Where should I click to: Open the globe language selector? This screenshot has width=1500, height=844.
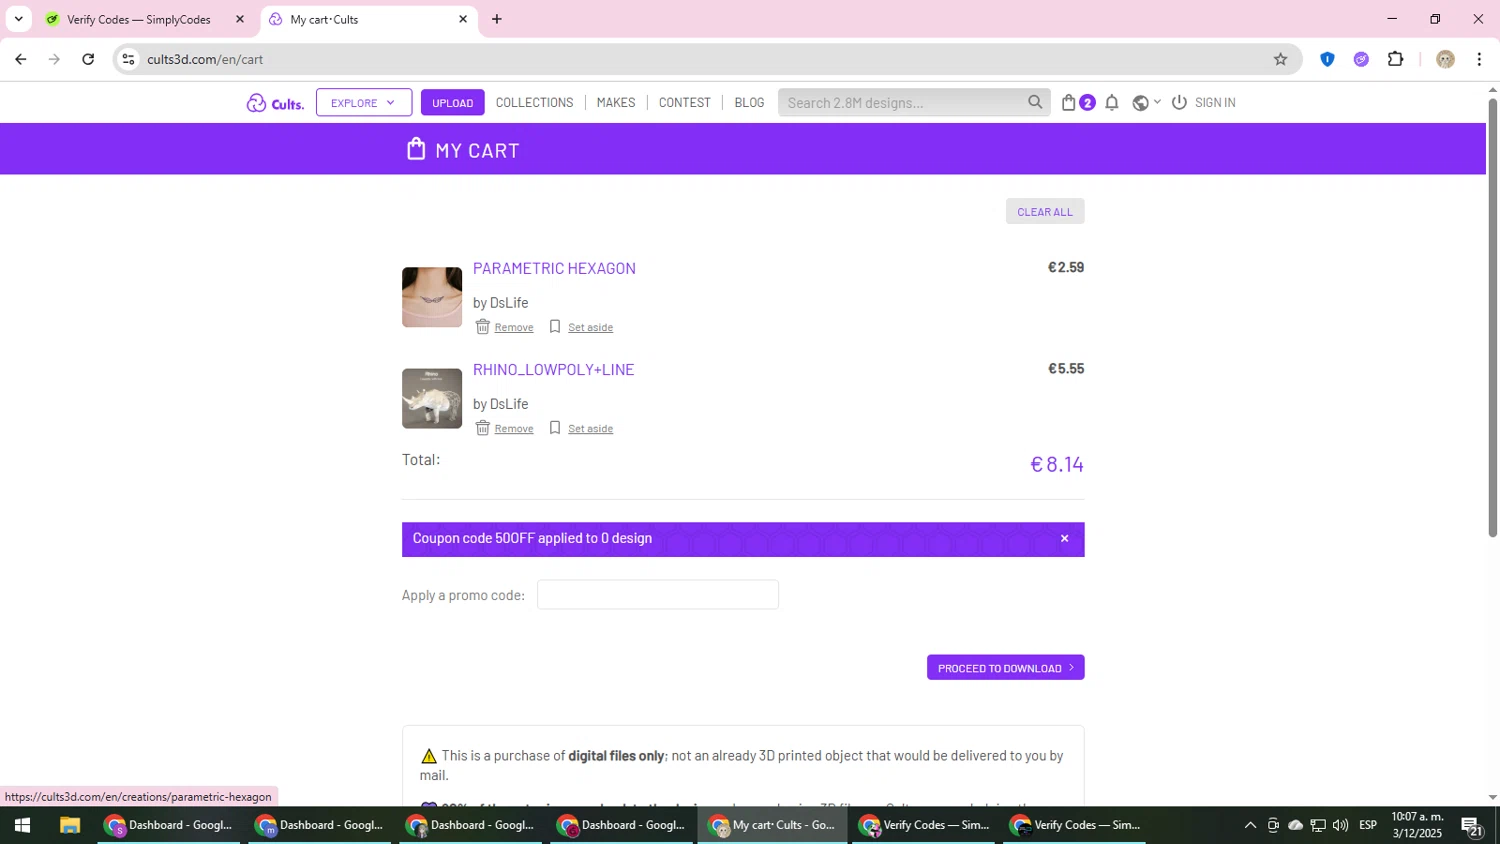click(1146, 102)
